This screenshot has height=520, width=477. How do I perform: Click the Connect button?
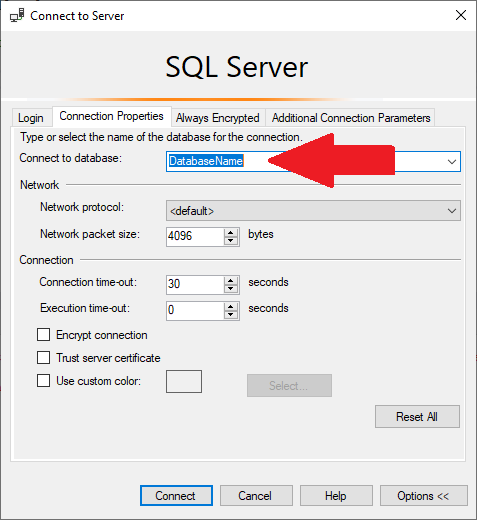pyautogui.click(x=176, y=496)
